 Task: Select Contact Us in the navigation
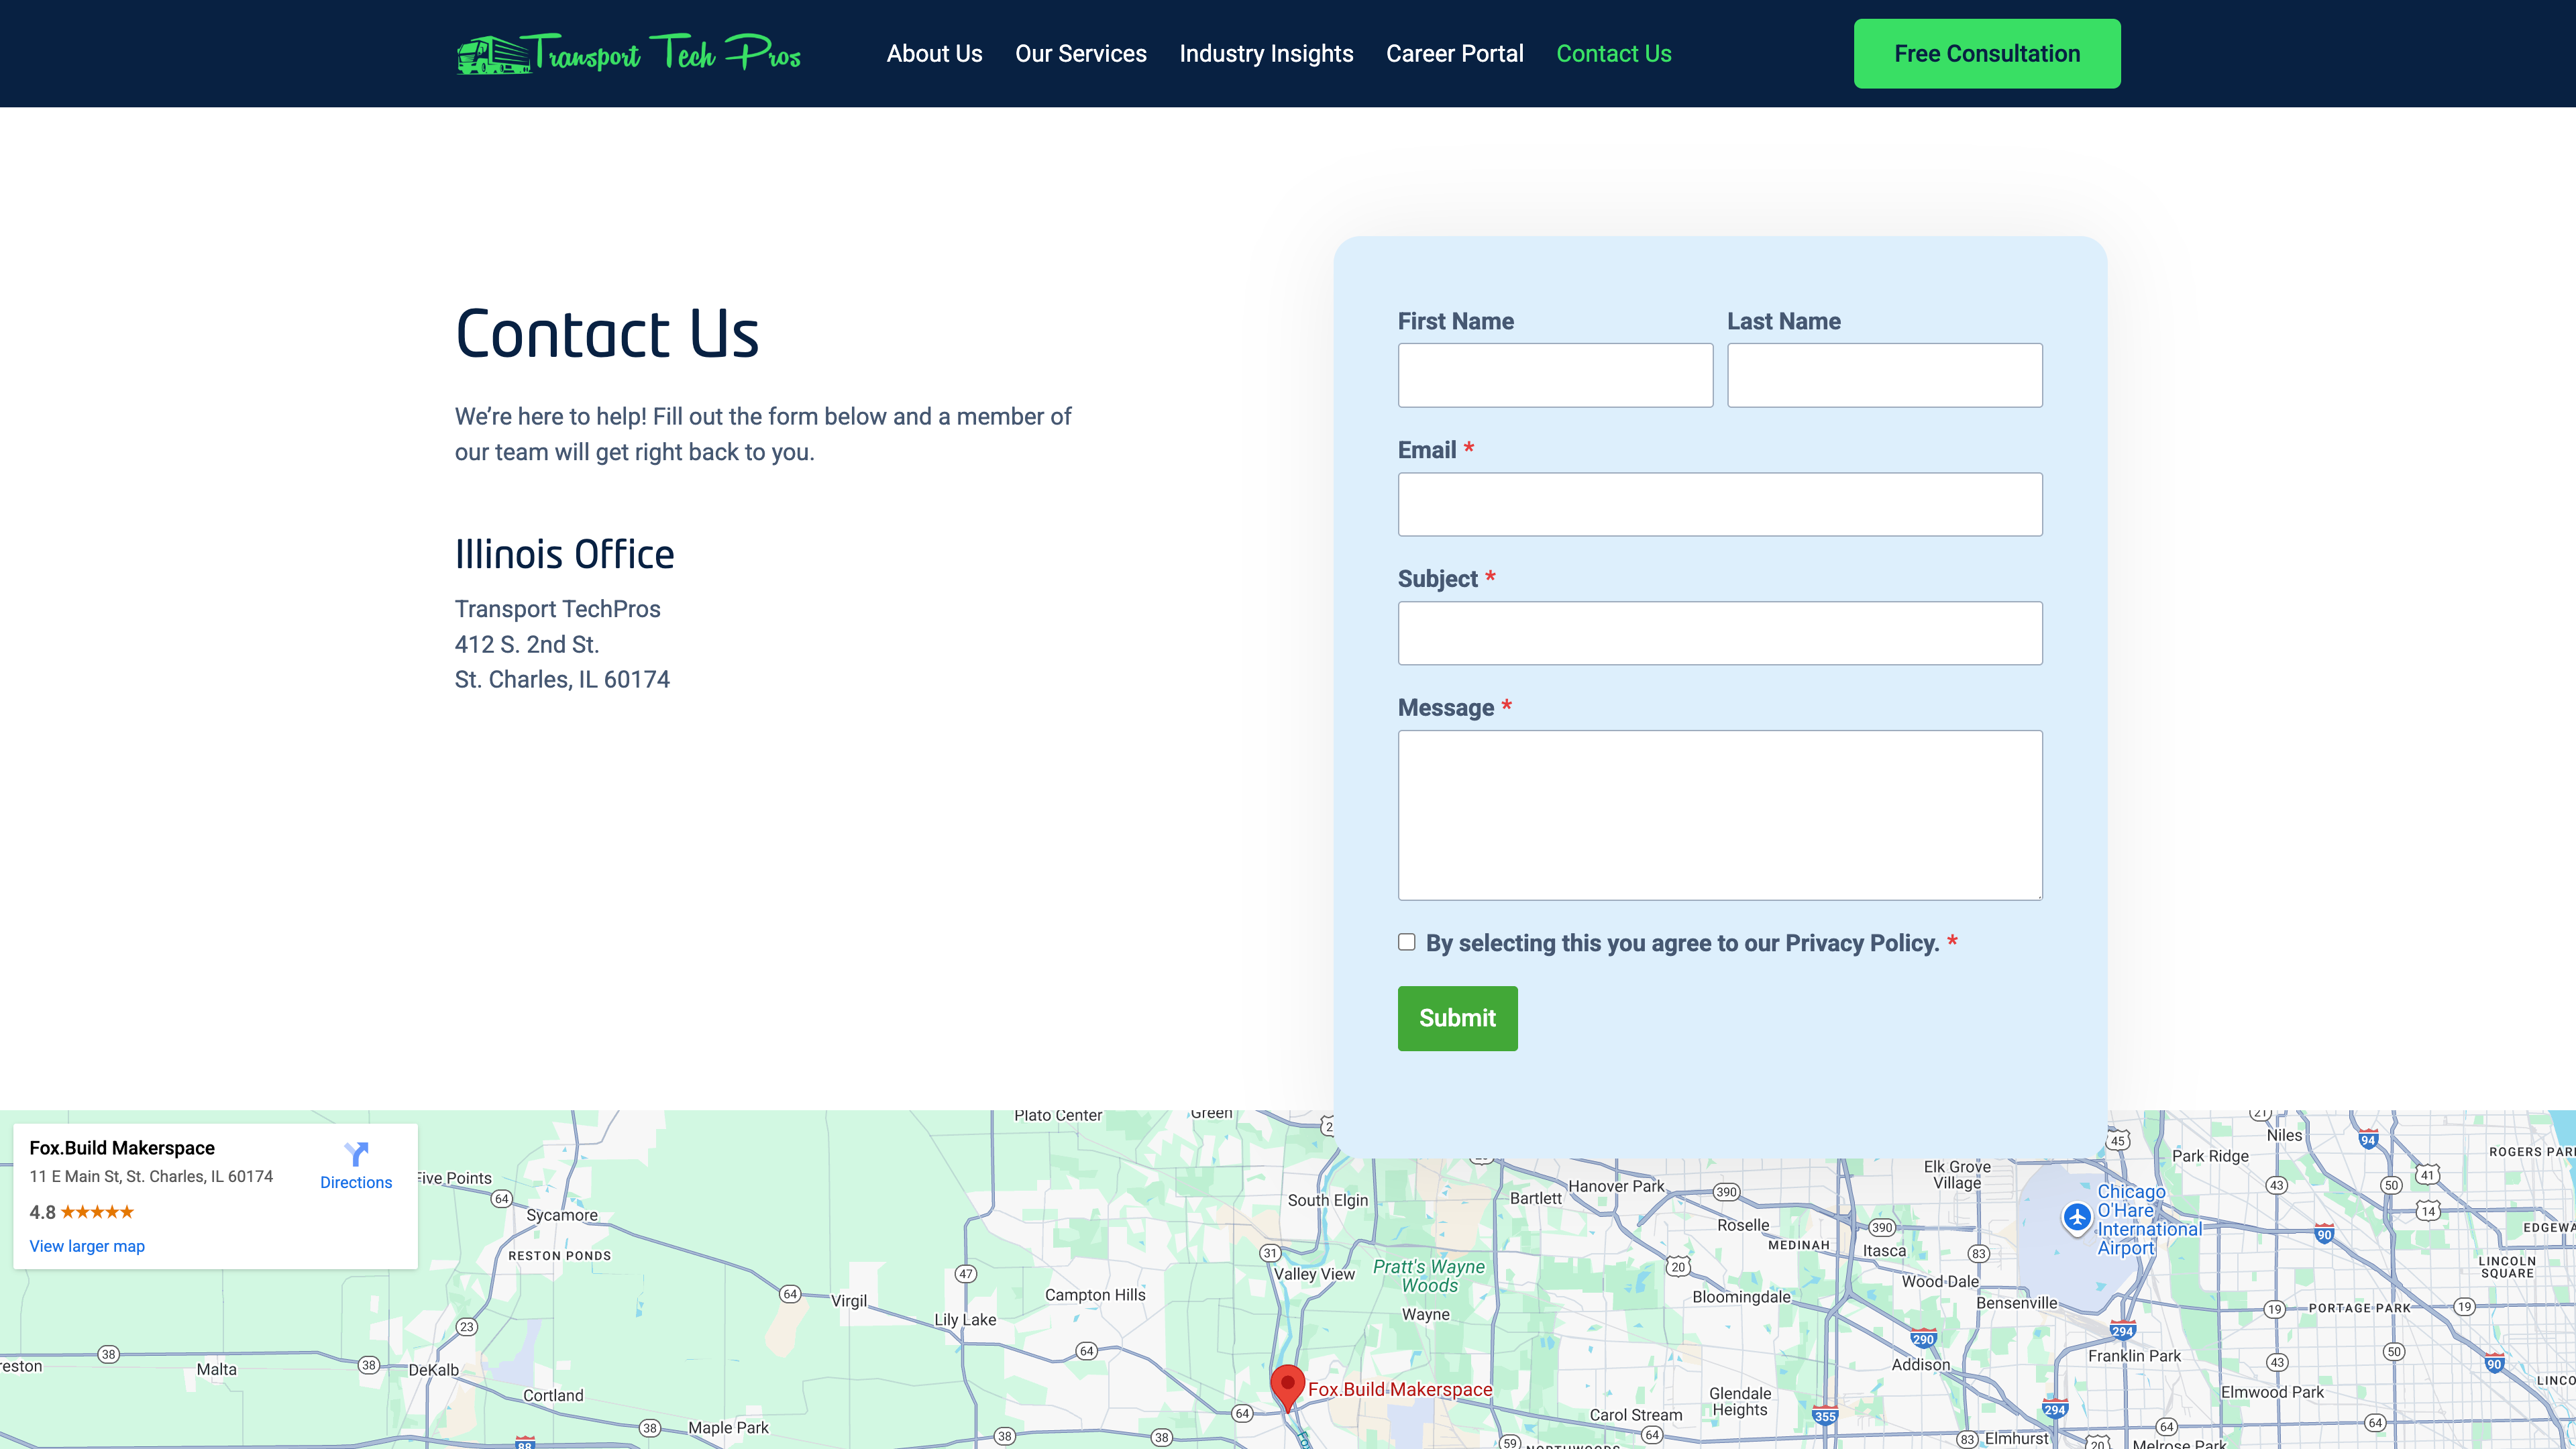(1613, 54)
